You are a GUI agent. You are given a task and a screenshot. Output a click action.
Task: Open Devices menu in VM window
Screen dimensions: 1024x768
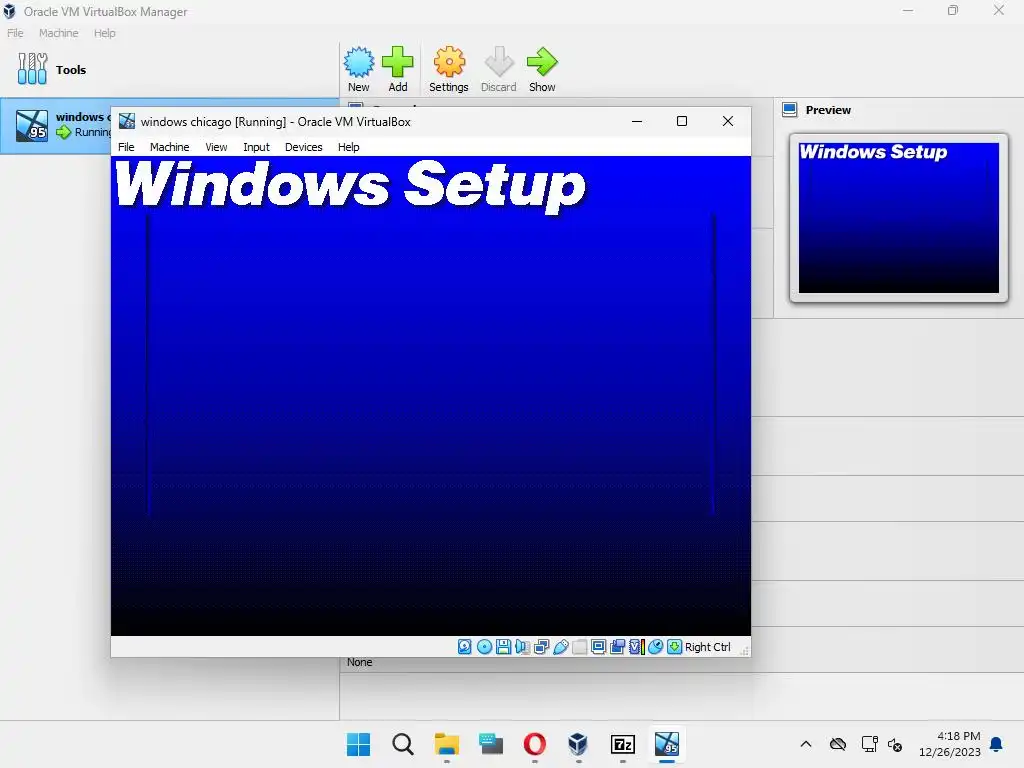(x=304, y=147)
